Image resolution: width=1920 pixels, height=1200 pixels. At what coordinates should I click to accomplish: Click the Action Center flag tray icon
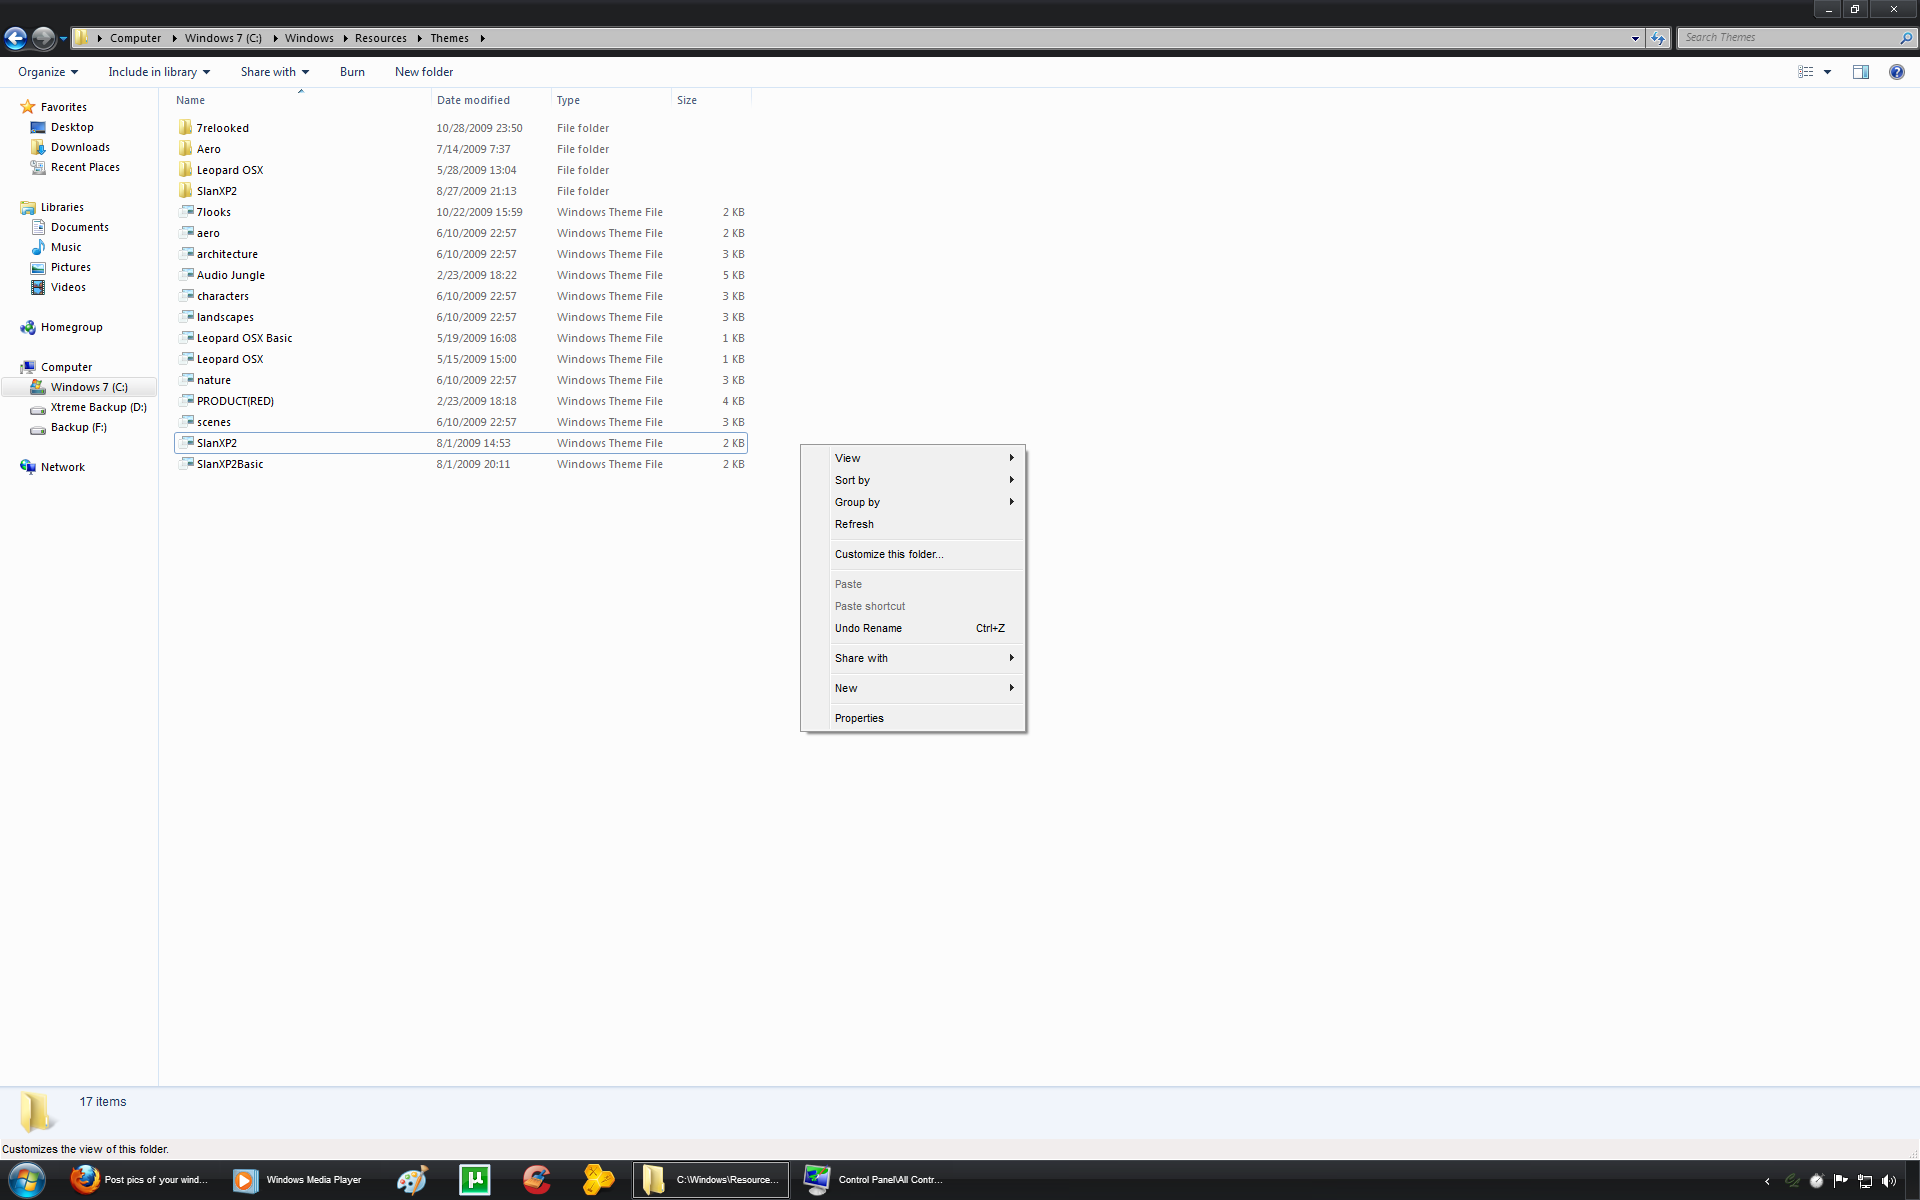pos(1841,1181)
